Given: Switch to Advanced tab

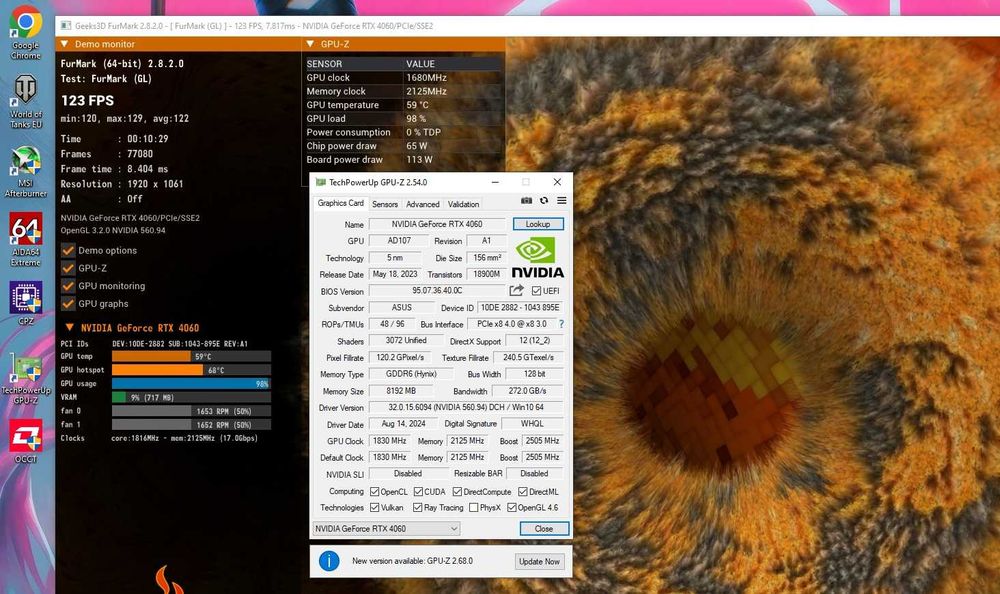Looking at the screenshot, I should coord(423,204).
